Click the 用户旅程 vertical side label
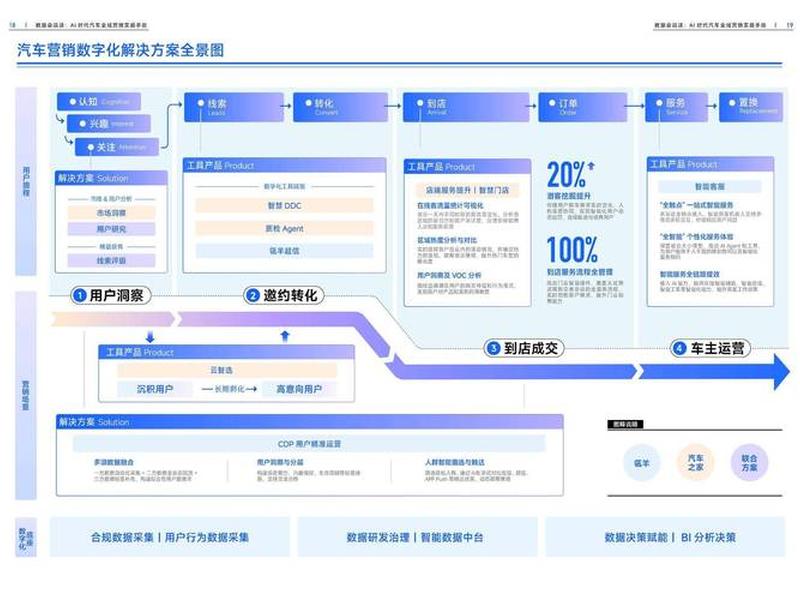The image size is (800, 600). click(x=26, y=181)
